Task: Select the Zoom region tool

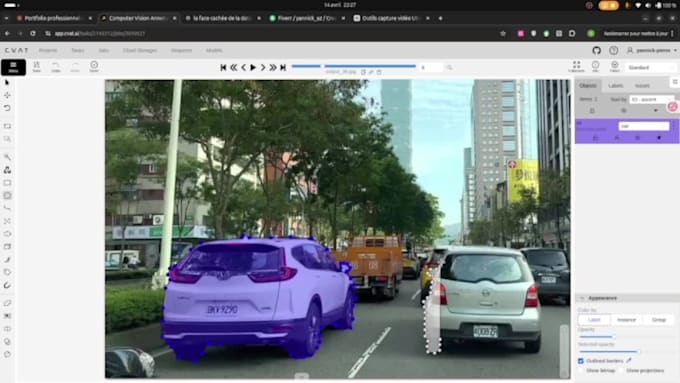Action: pos(7,139)
